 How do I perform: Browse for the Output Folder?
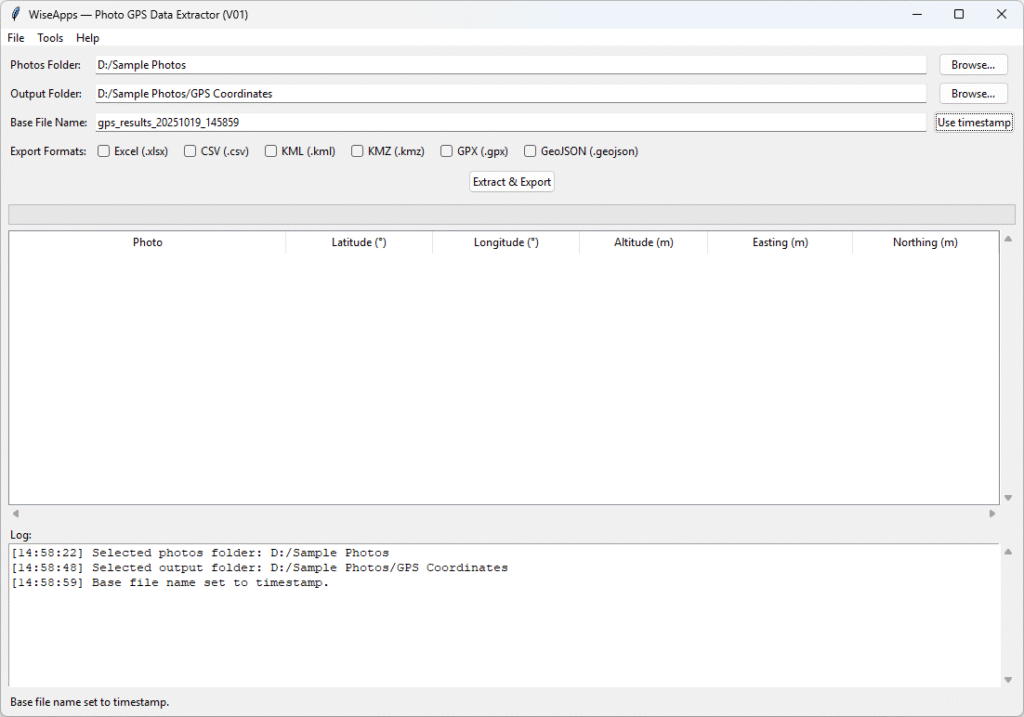972,94
